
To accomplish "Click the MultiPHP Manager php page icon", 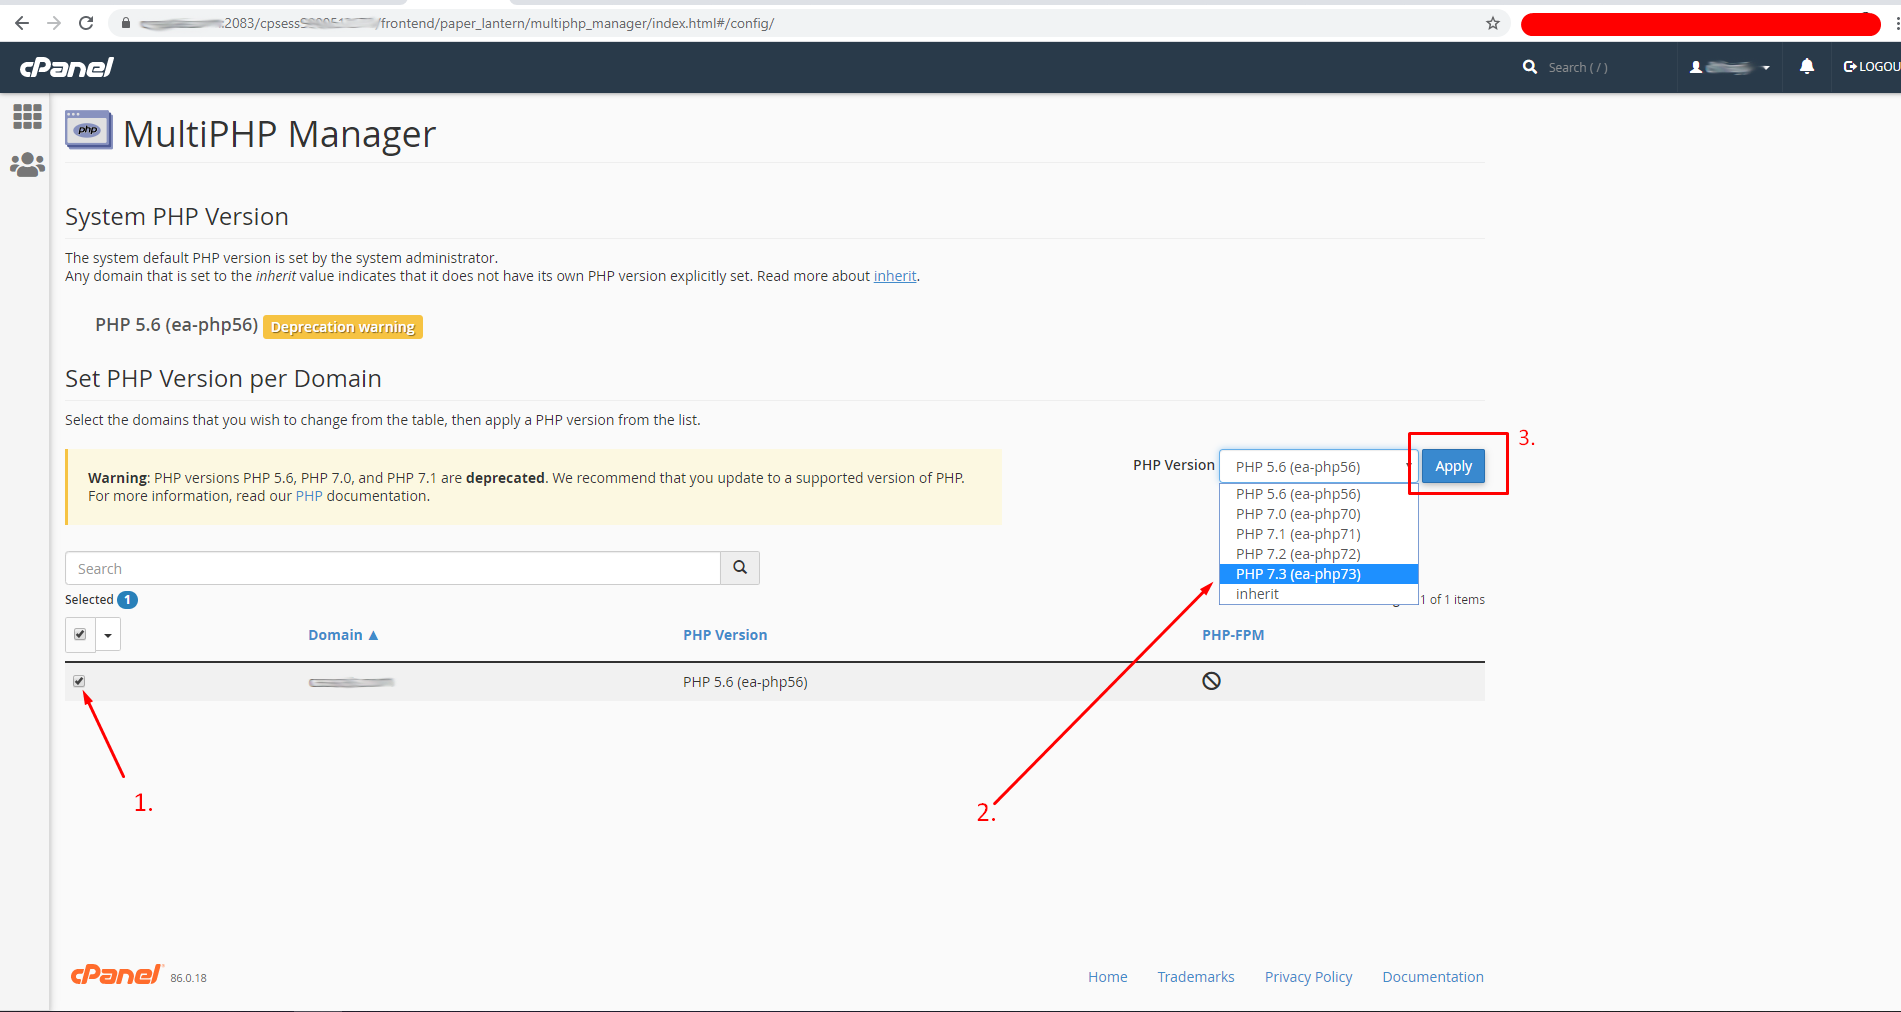I will [x=89, y=130].
